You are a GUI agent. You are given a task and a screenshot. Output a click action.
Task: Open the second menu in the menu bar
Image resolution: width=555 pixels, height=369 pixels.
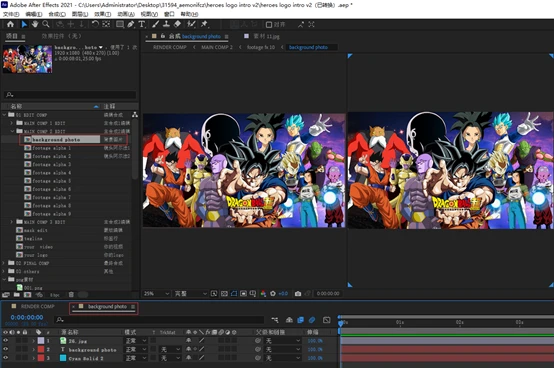[x=34, y=14]
